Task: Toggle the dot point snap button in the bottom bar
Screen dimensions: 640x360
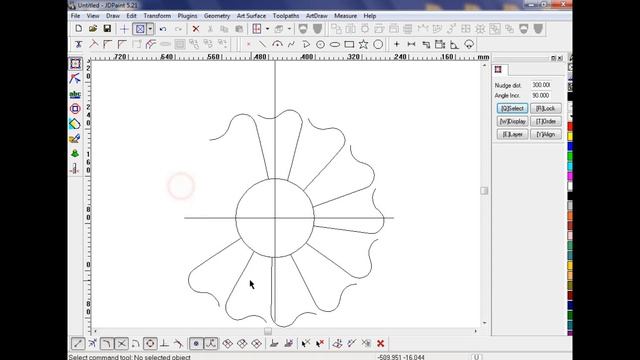Action: pyautogui.click(x=196, y=344)
